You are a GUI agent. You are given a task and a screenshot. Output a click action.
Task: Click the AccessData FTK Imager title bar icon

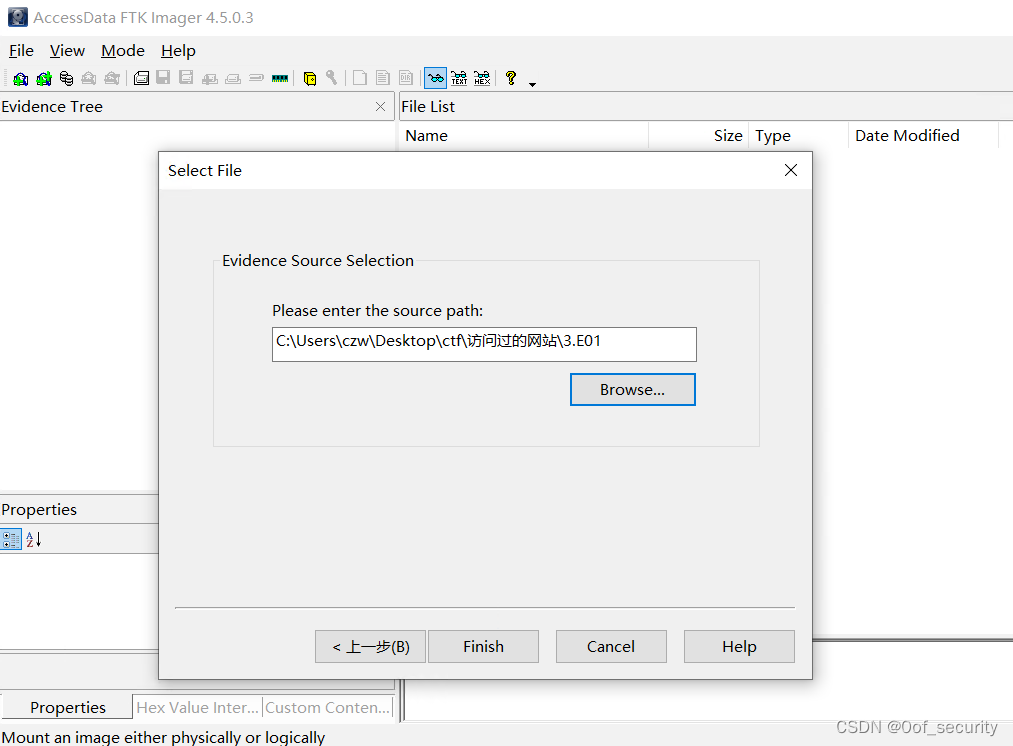[x=17, y=17]
